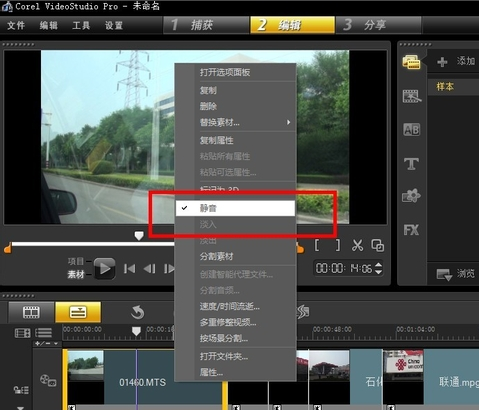479x410 pixels.
Task: Select 素材 clip playback mode
Action: point(76,275)
